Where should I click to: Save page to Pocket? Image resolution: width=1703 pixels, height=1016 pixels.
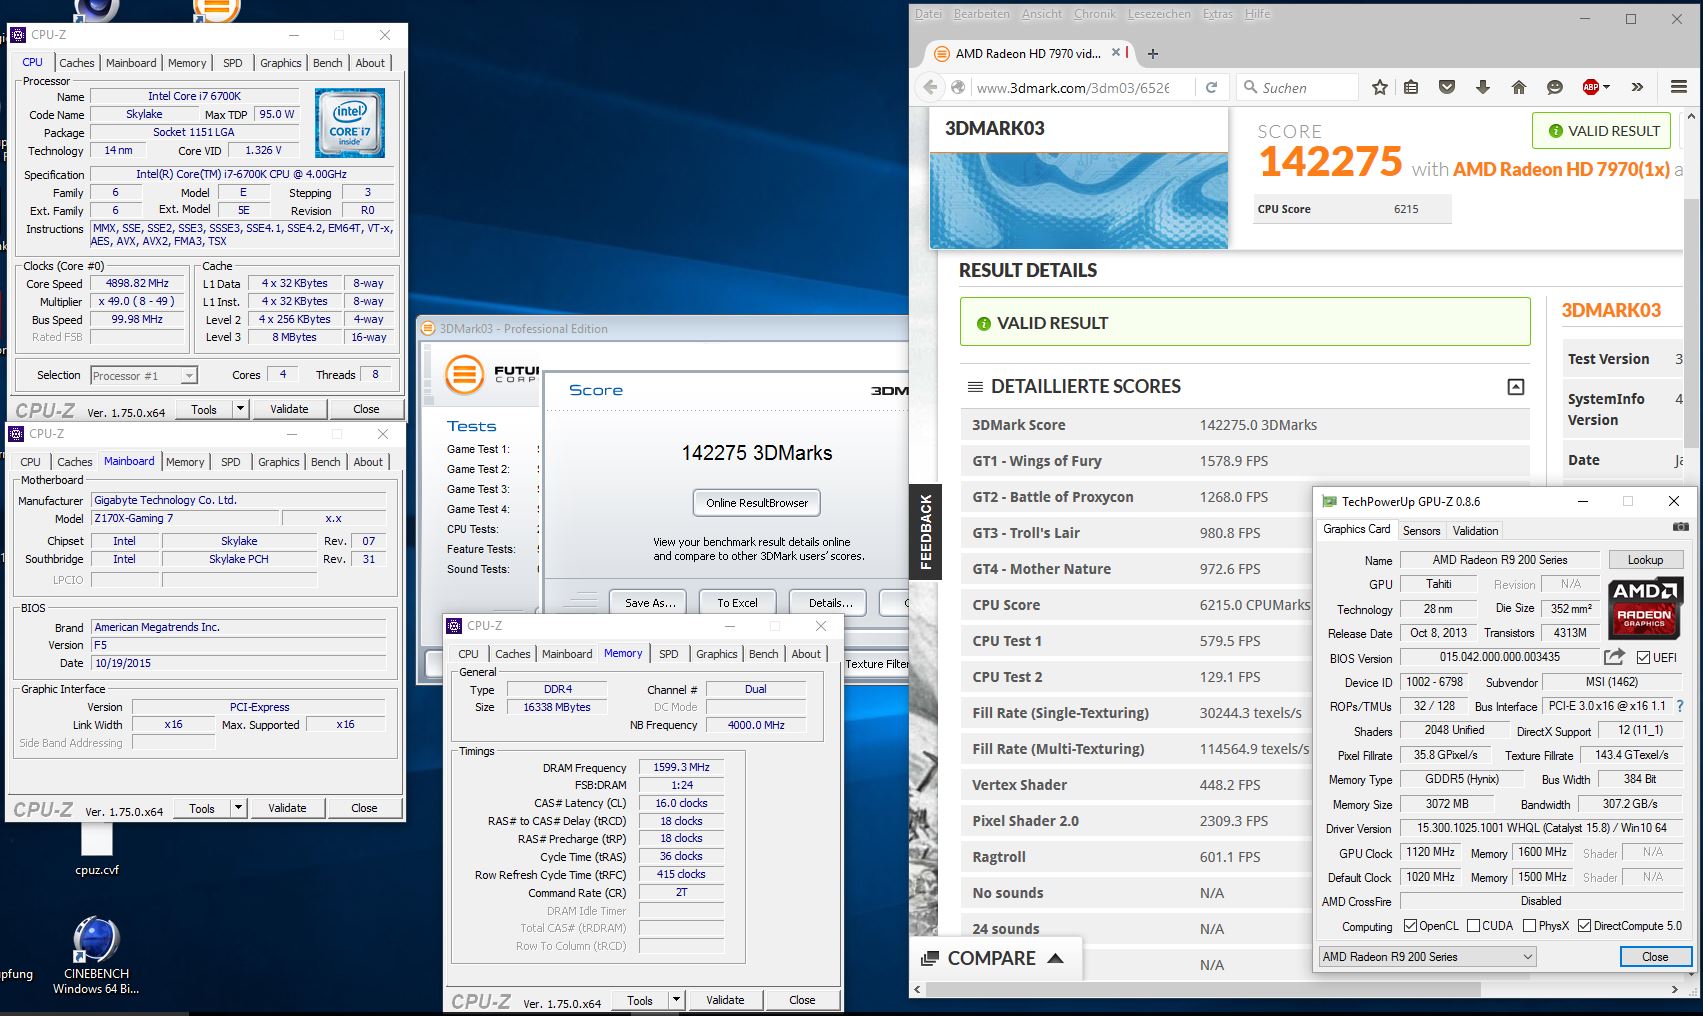tap(1447, 87)
